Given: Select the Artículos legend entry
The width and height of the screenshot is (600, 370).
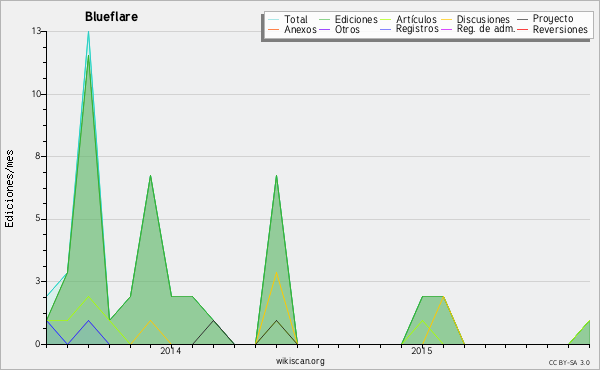Looking at the screenshot, I should click(x=416, y=19).
